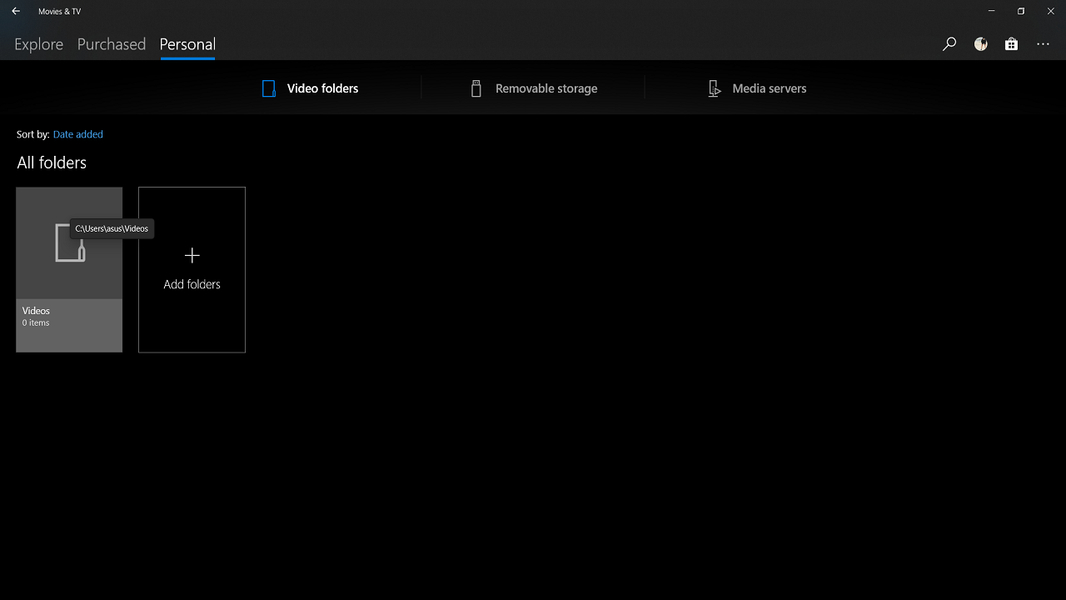This screenshot has height=600, width=1066.
Task: Select the Personal tab
Action: [188, 44]
